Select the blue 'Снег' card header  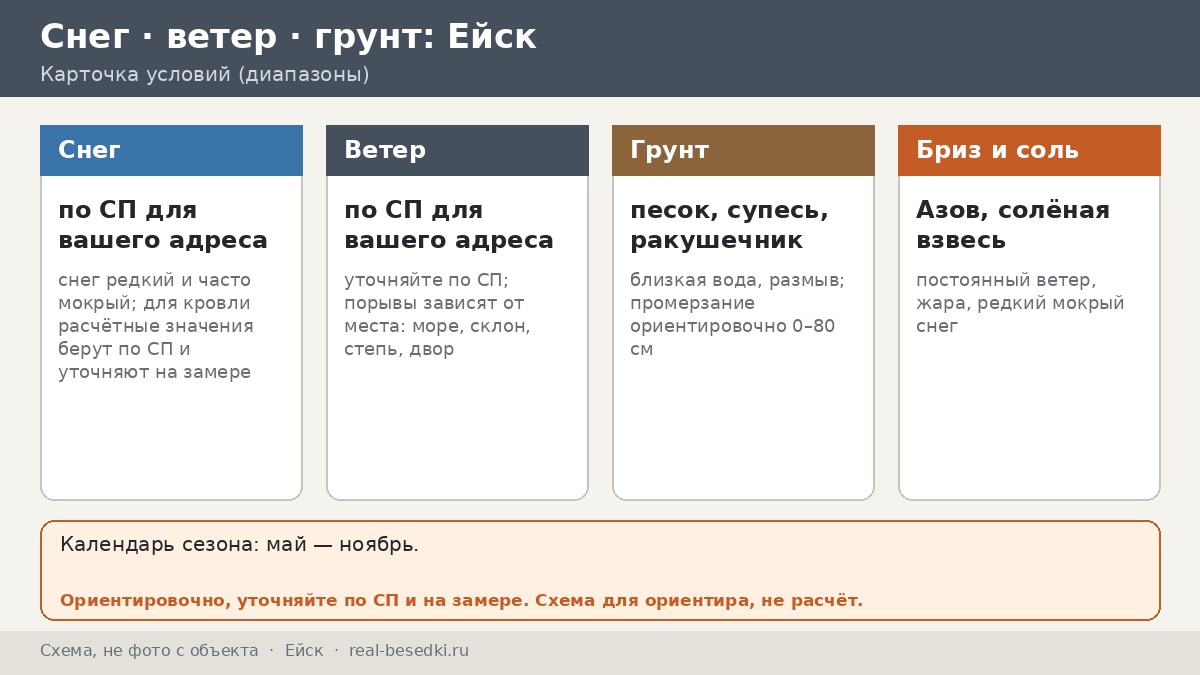pyautogui.click(x=171, y=150)
